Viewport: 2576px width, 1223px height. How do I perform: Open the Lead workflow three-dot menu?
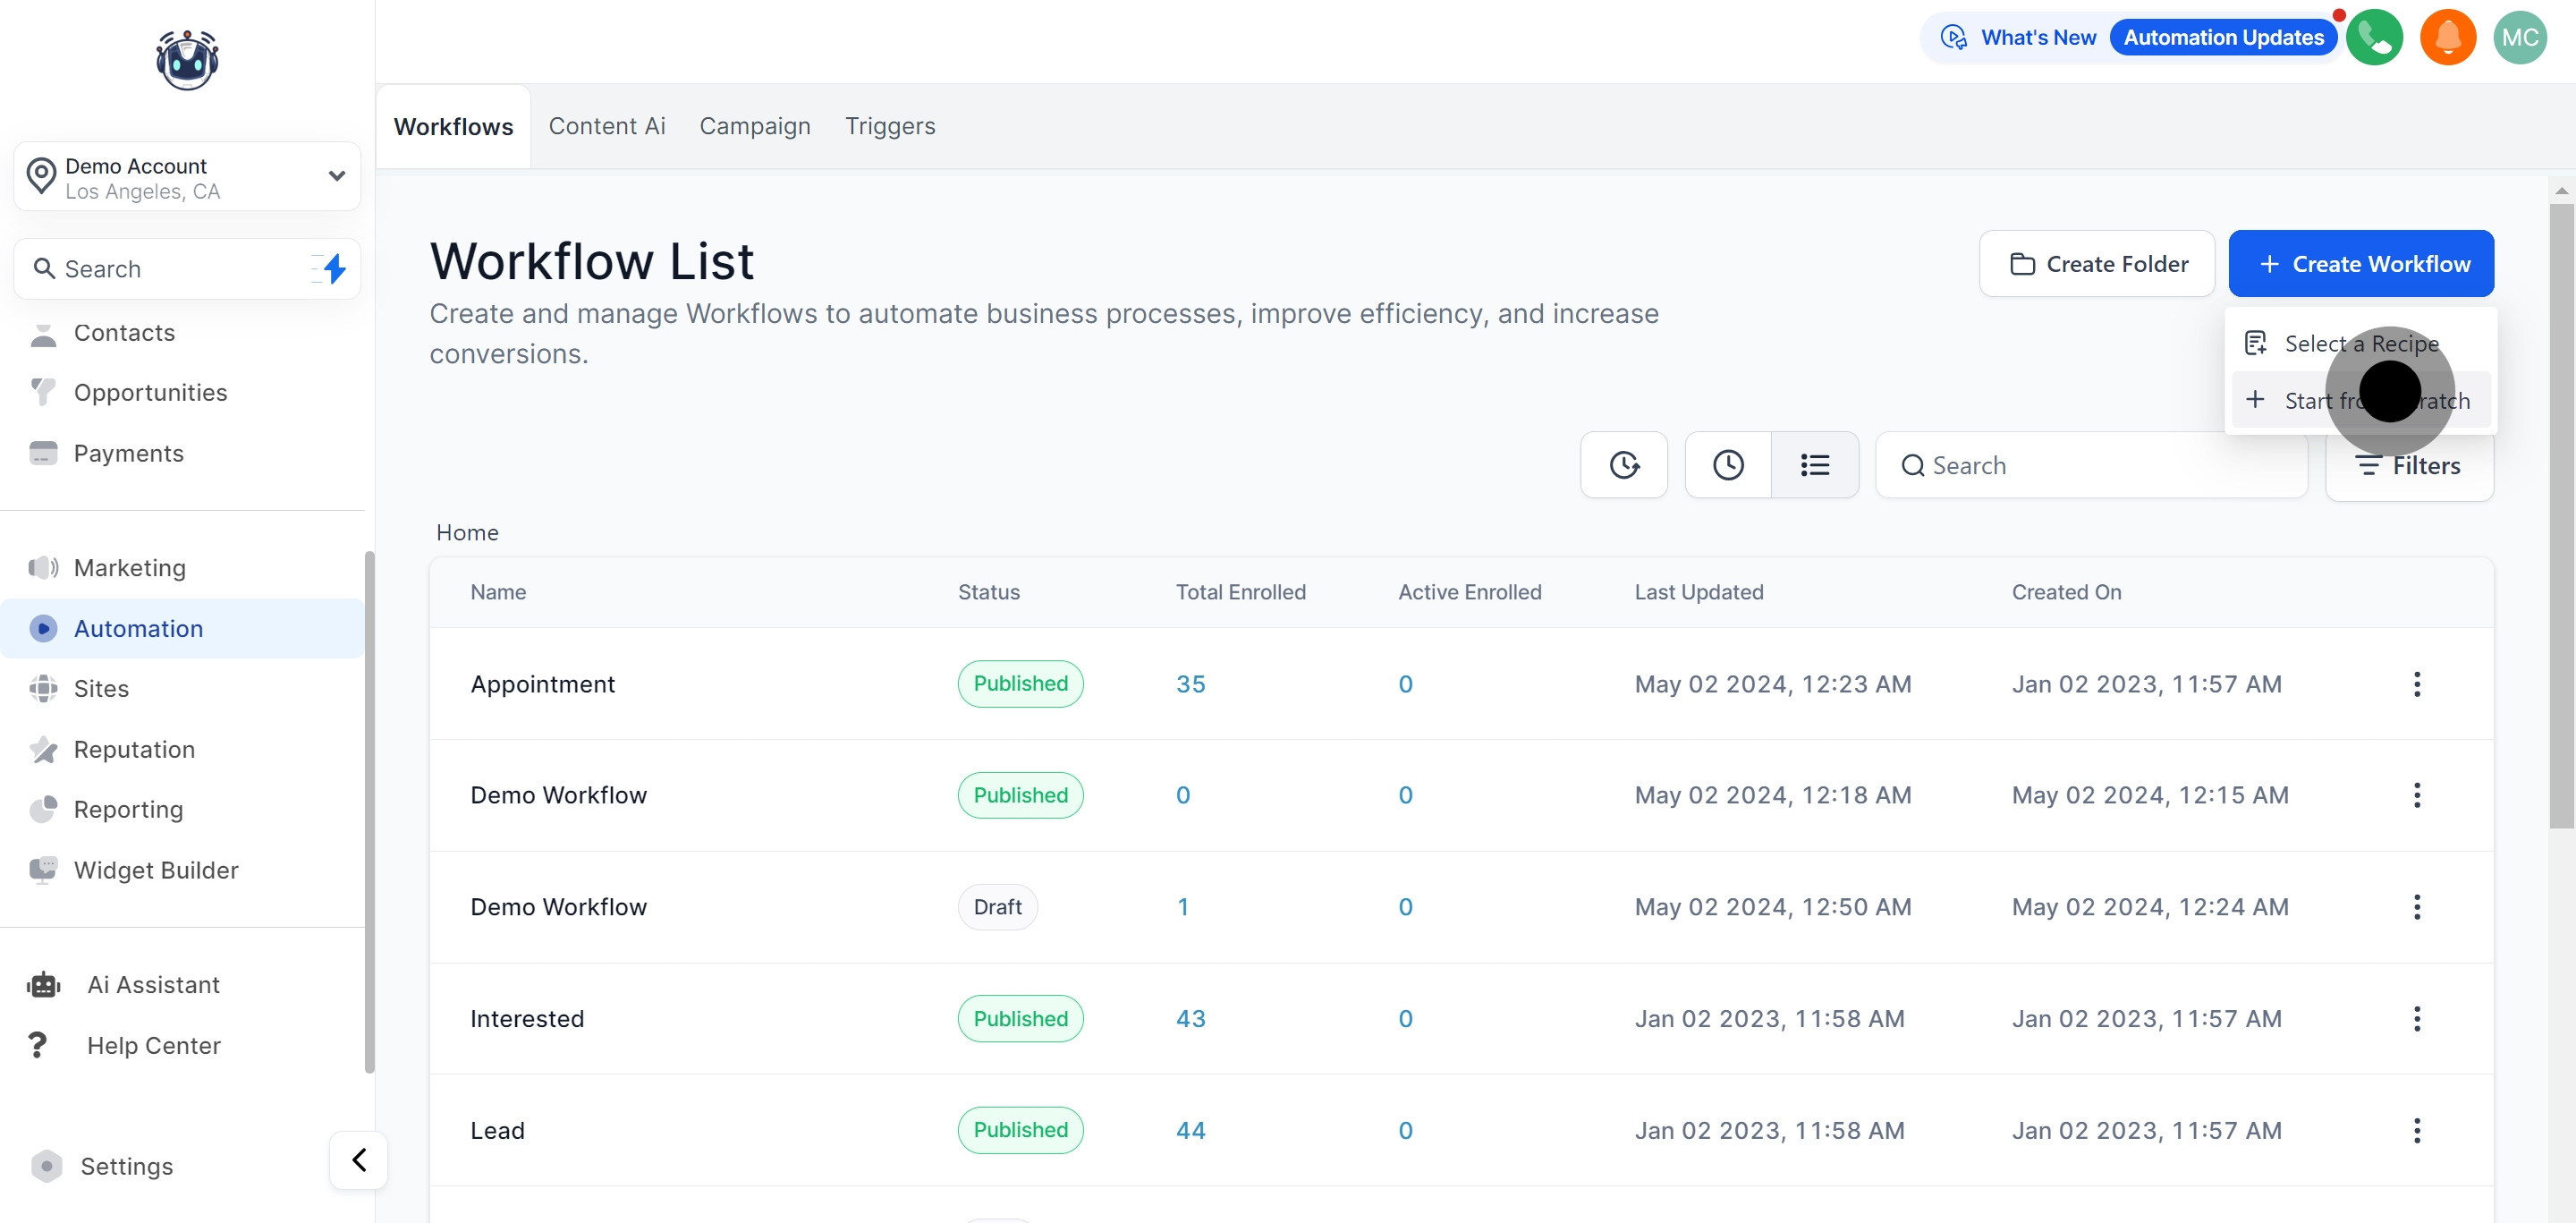pyautogui.click(x=2416, y=1130)
